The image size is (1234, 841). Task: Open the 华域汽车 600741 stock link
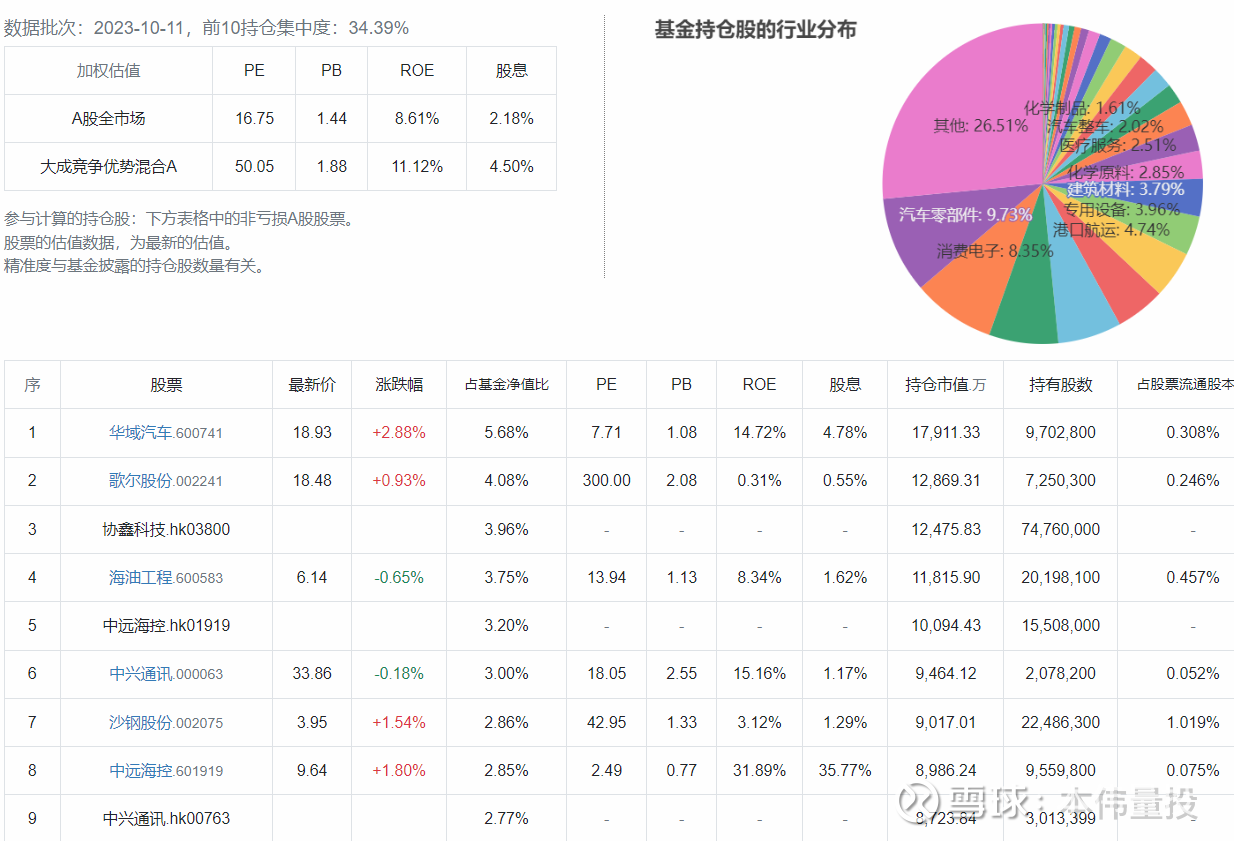[x=166, y=433]
